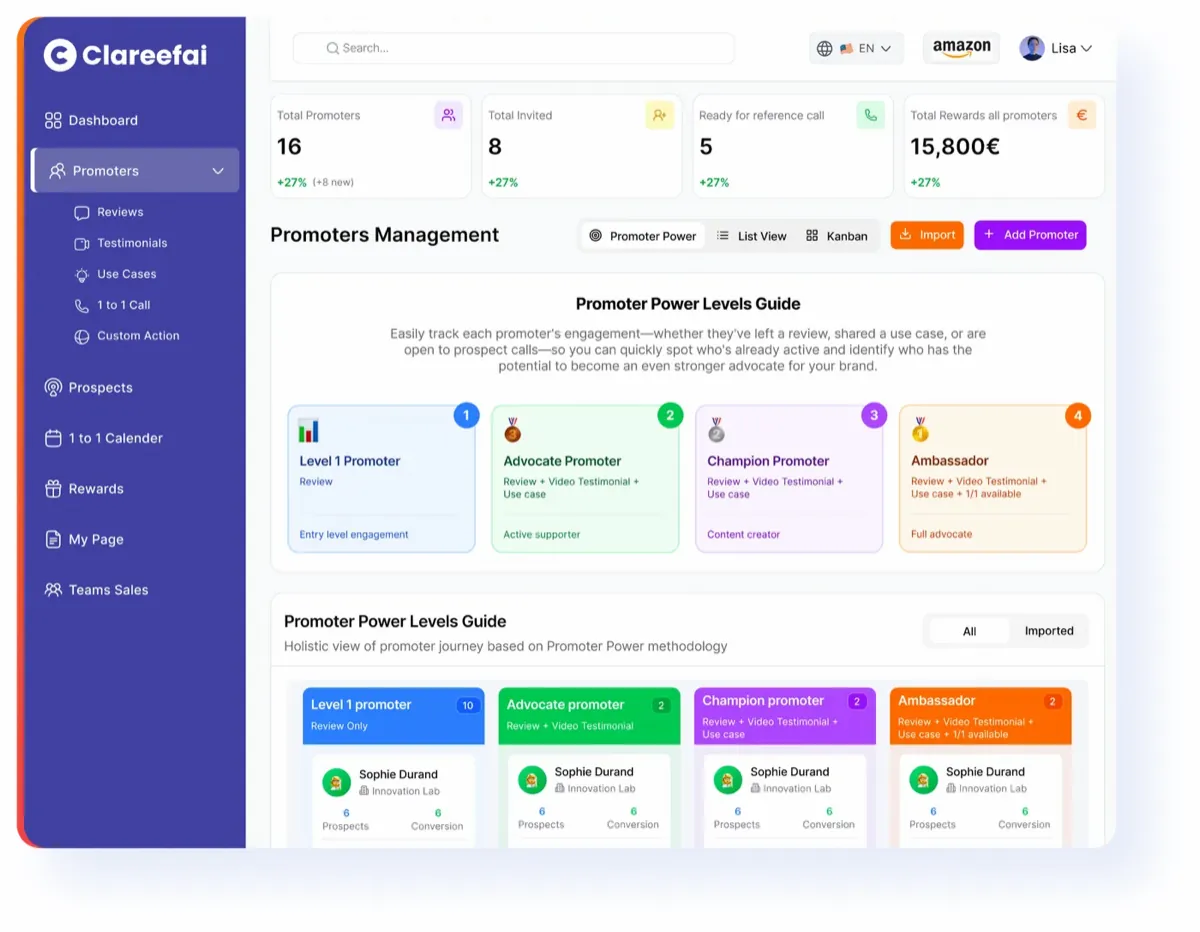This screenshot has width=1200, height=932.
Task: Select the Ambassador guide card
Action: (993, 479)
